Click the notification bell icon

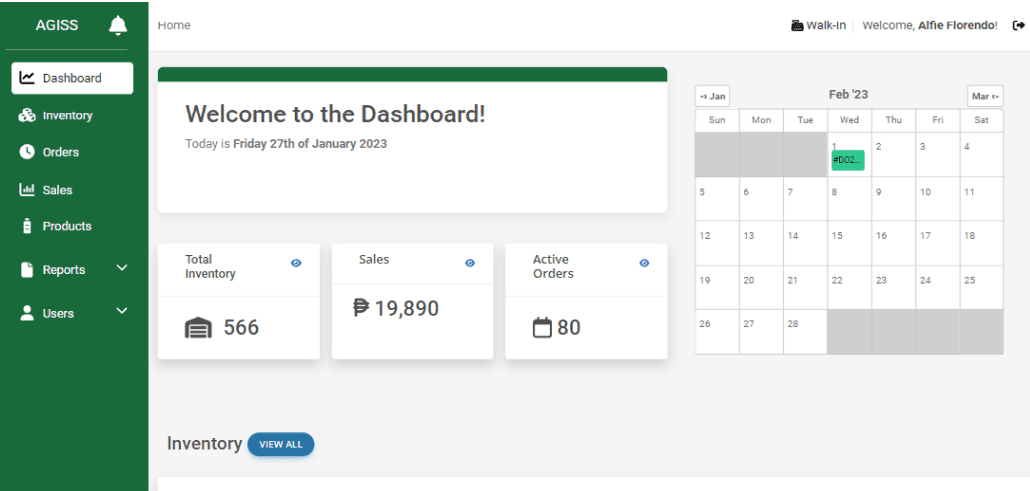[x=118, y=25]
